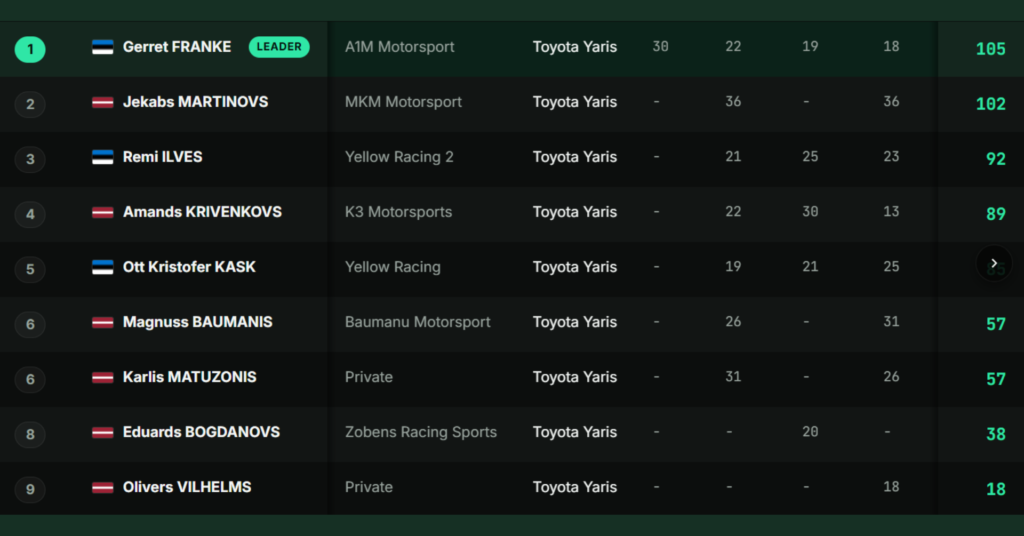
Task: Click Zobens Racing Sports team text
Action: pos(421,432)
